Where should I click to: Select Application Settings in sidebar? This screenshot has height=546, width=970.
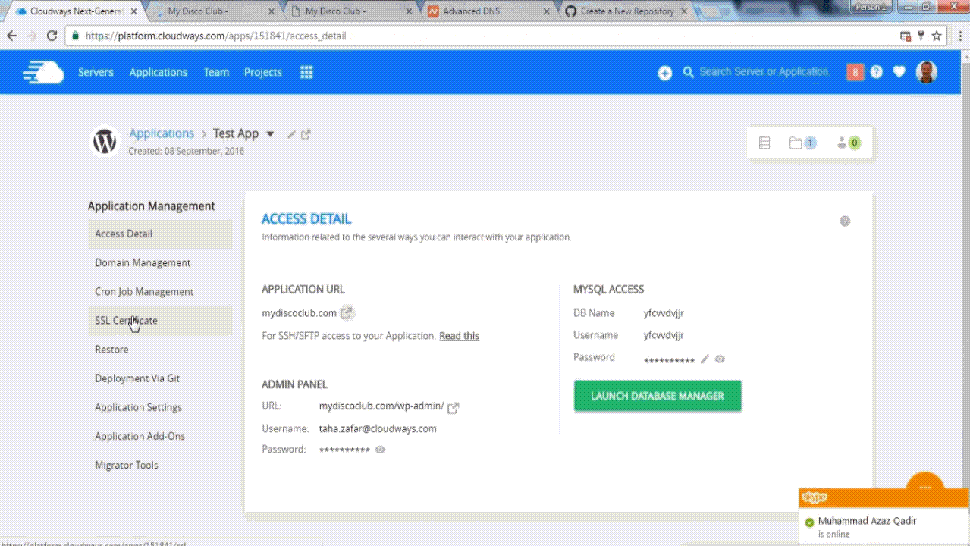[x=160, y=407]
